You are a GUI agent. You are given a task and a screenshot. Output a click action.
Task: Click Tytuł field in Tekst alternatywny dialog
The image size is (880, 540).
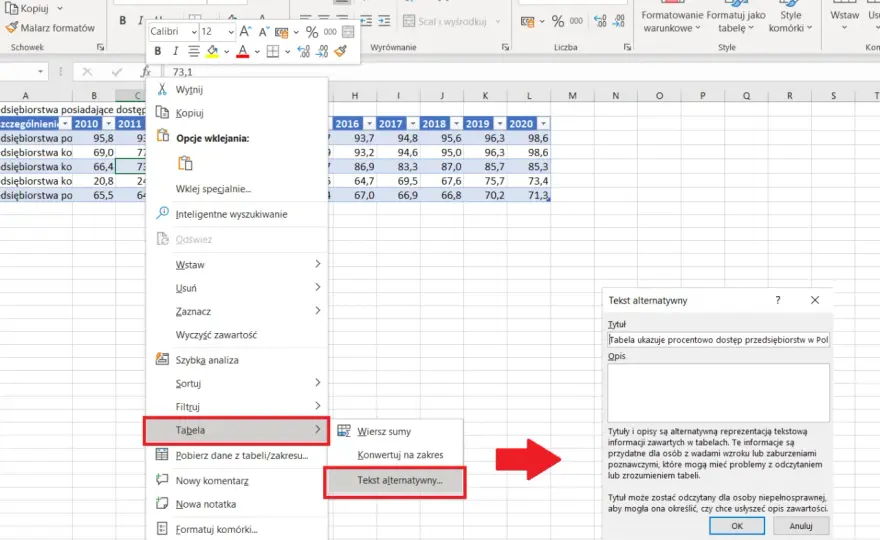(718, 340)
